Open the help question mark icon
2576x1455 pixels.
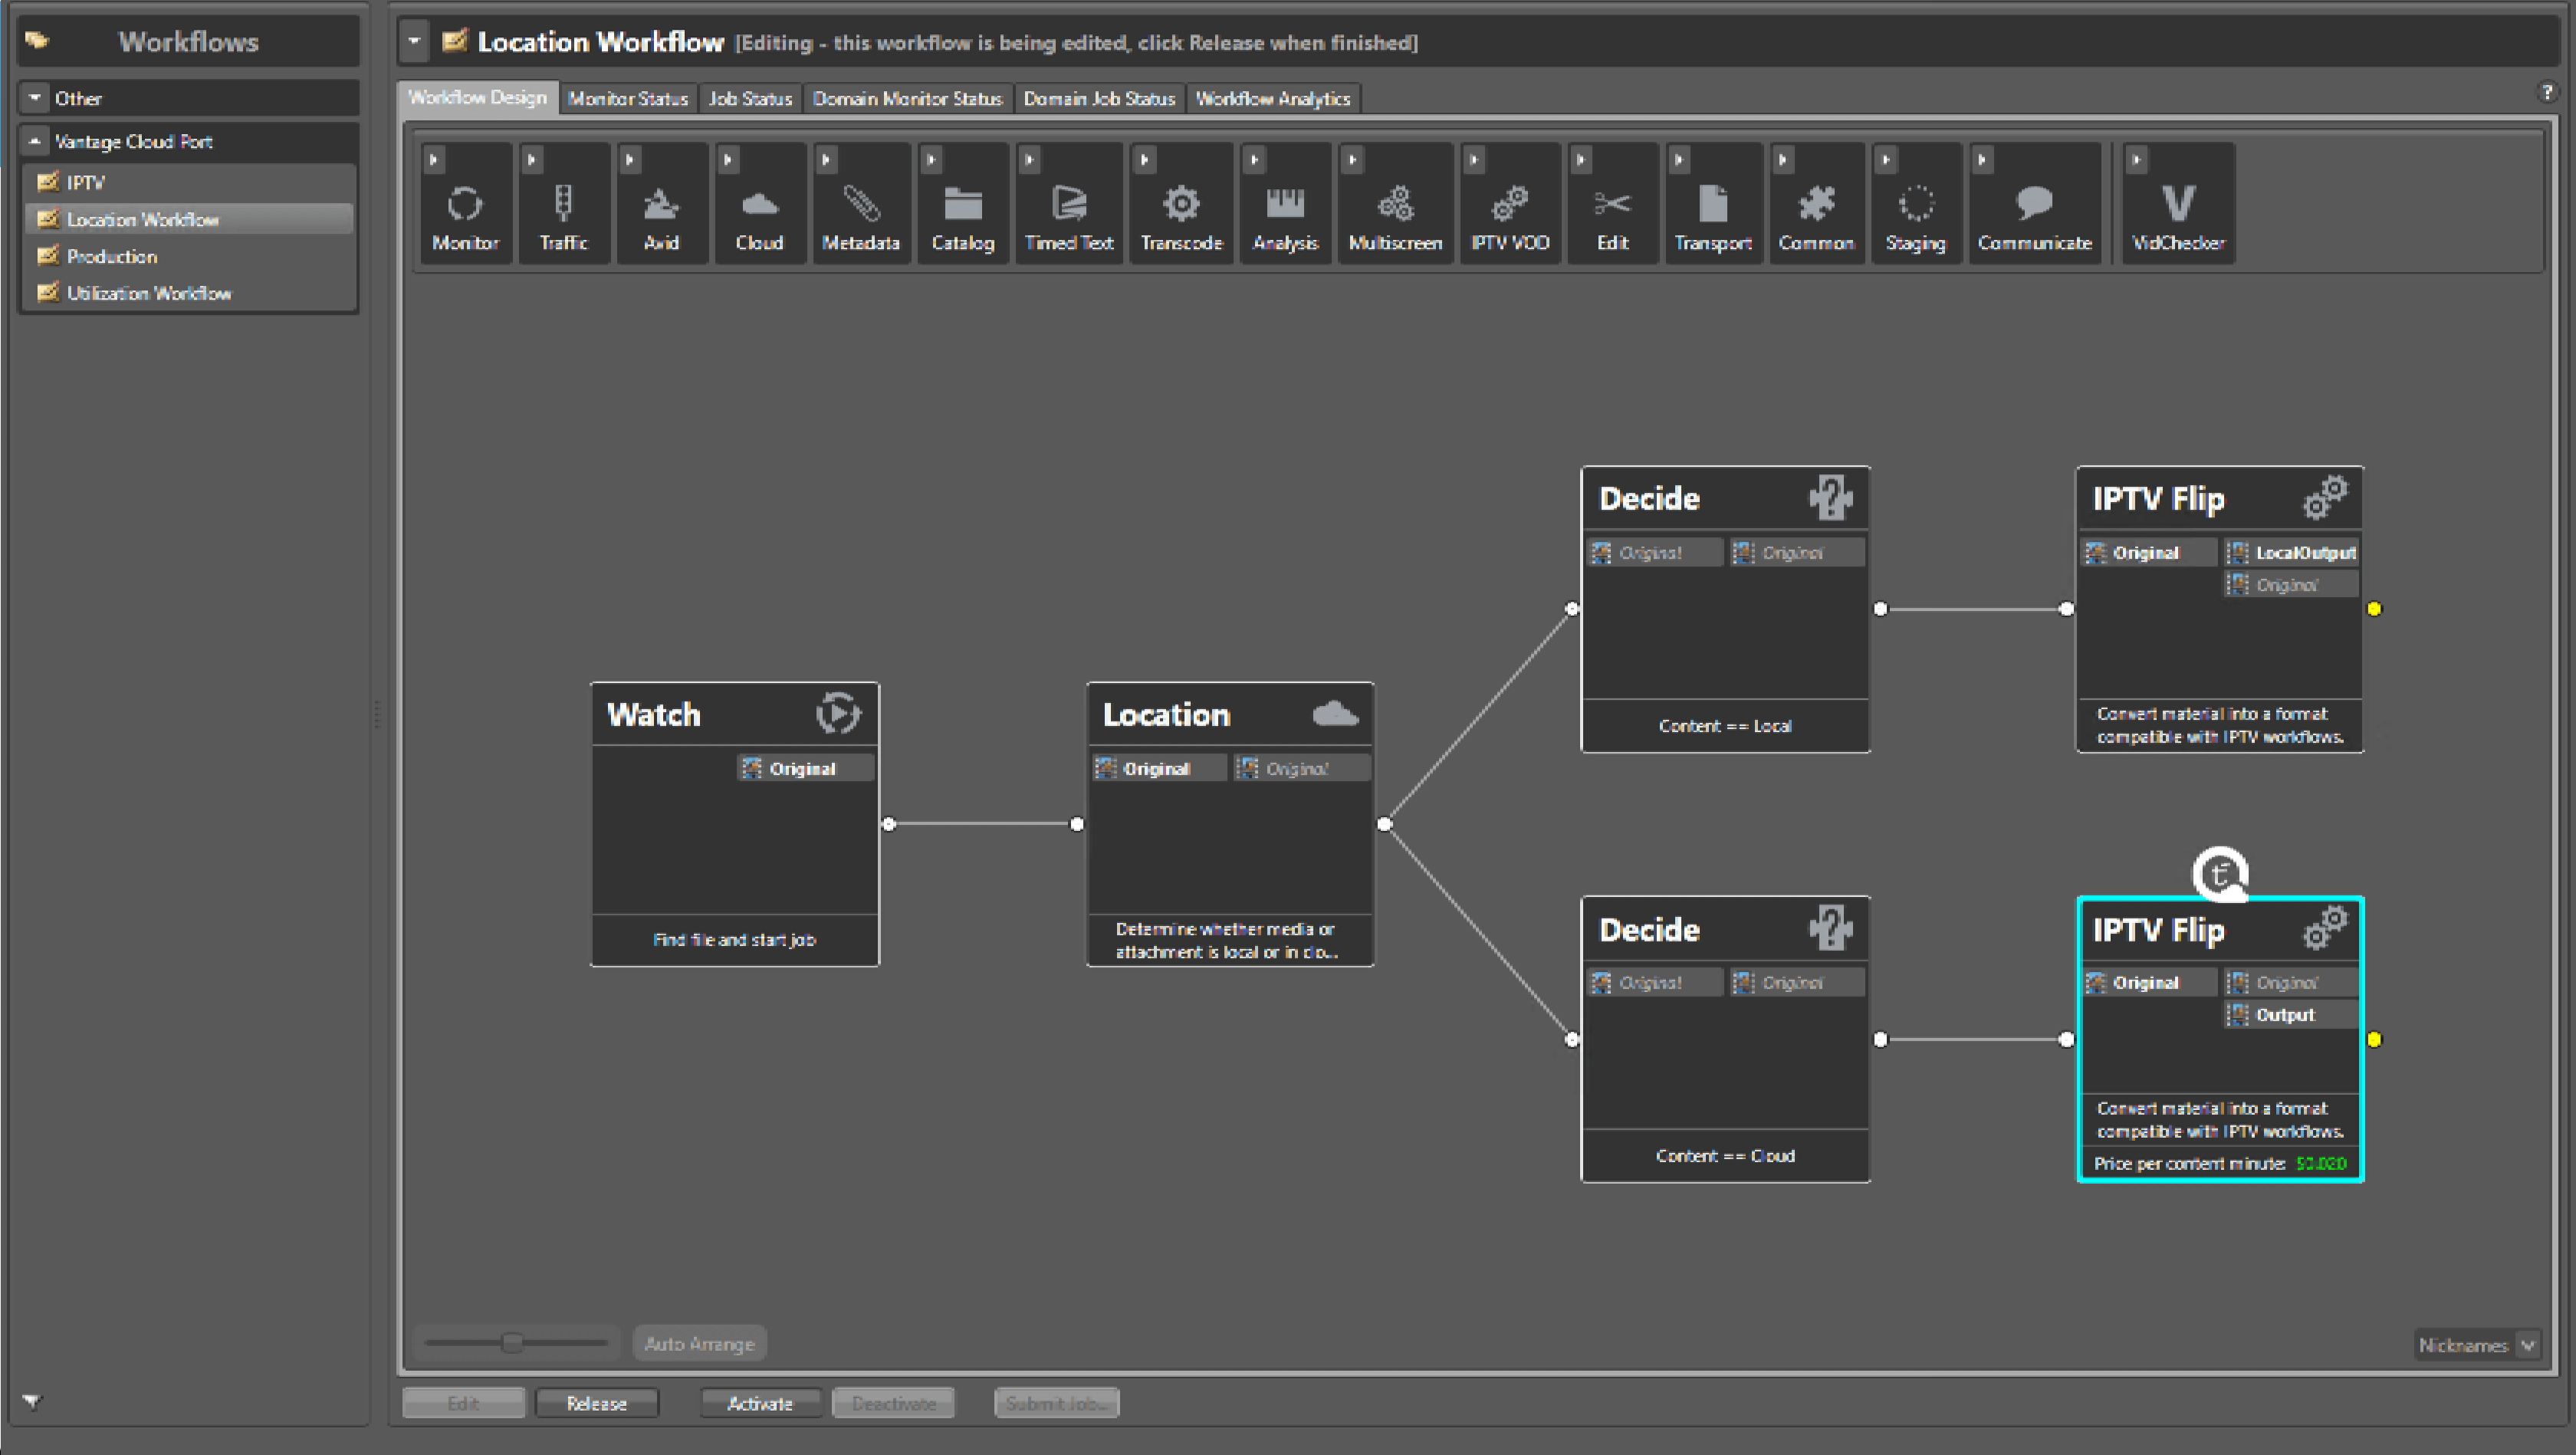pyautogui.click(x=2547, y=92)
